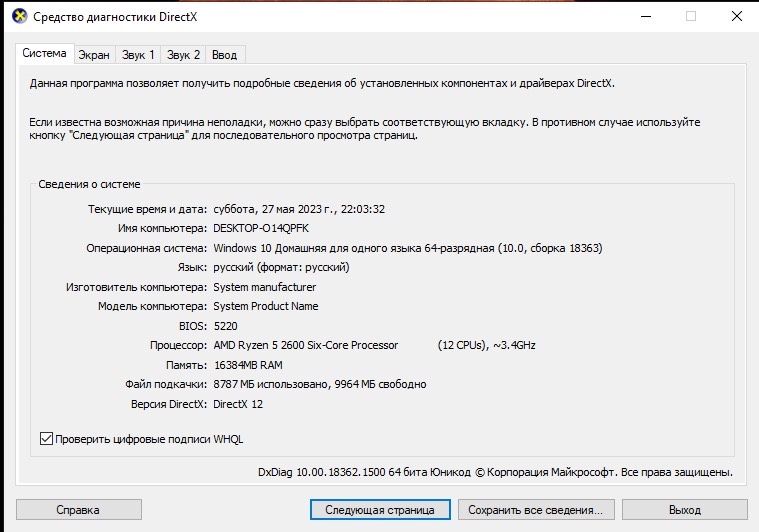Click the Сведения о системе group label

(x=90, y=184)
